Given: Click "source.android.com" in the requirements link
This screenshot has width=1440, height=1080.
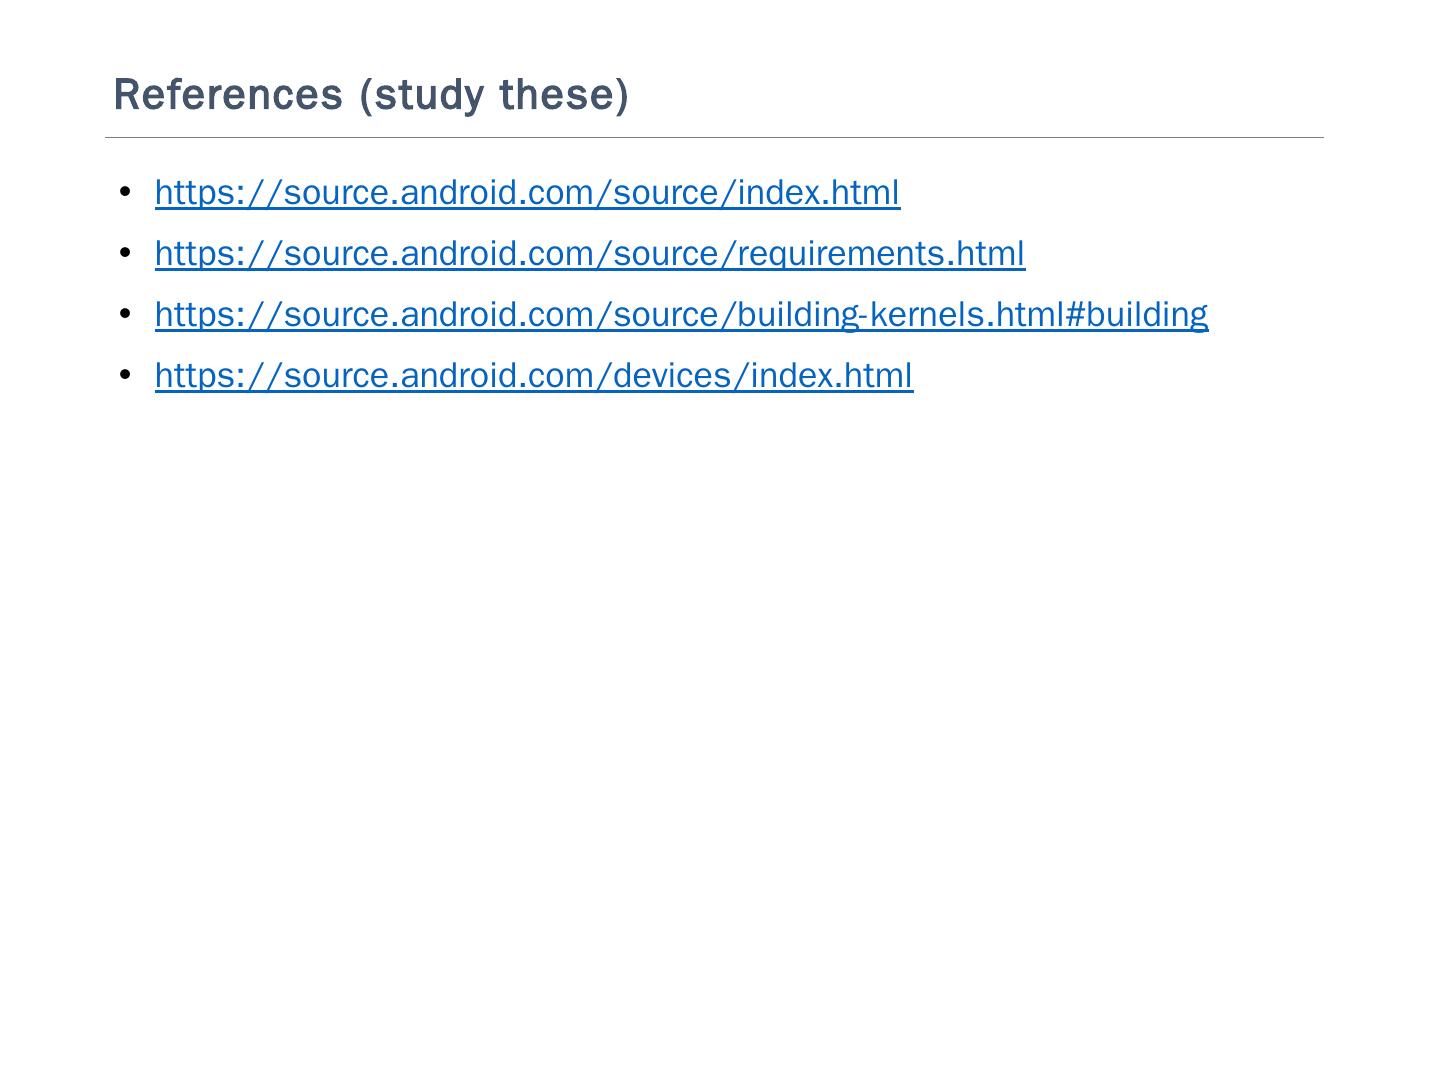Looking at the screenshot, I should (x=438, y=253).
